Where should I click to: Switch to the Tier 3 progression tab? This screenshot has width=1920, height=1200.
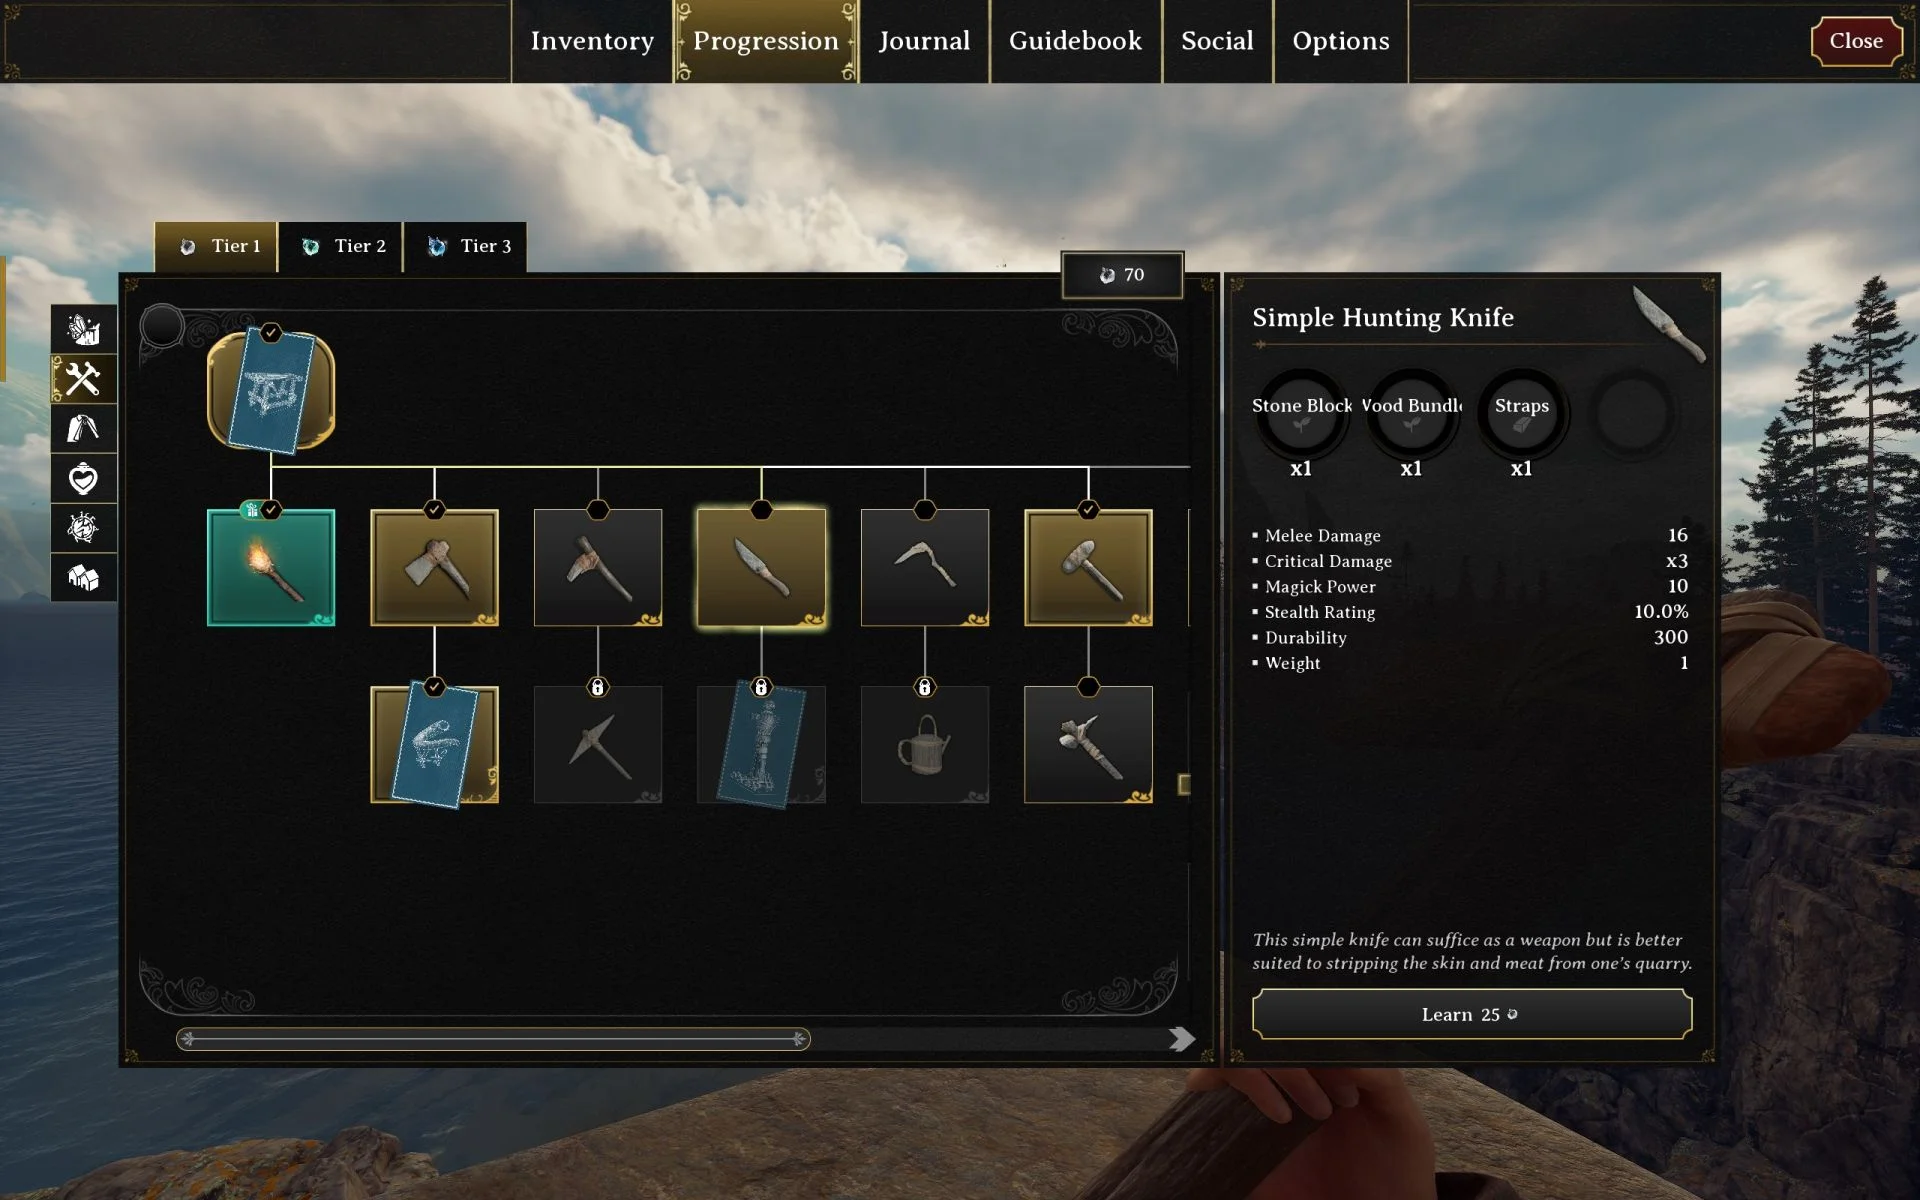click(x=471, y=246)
